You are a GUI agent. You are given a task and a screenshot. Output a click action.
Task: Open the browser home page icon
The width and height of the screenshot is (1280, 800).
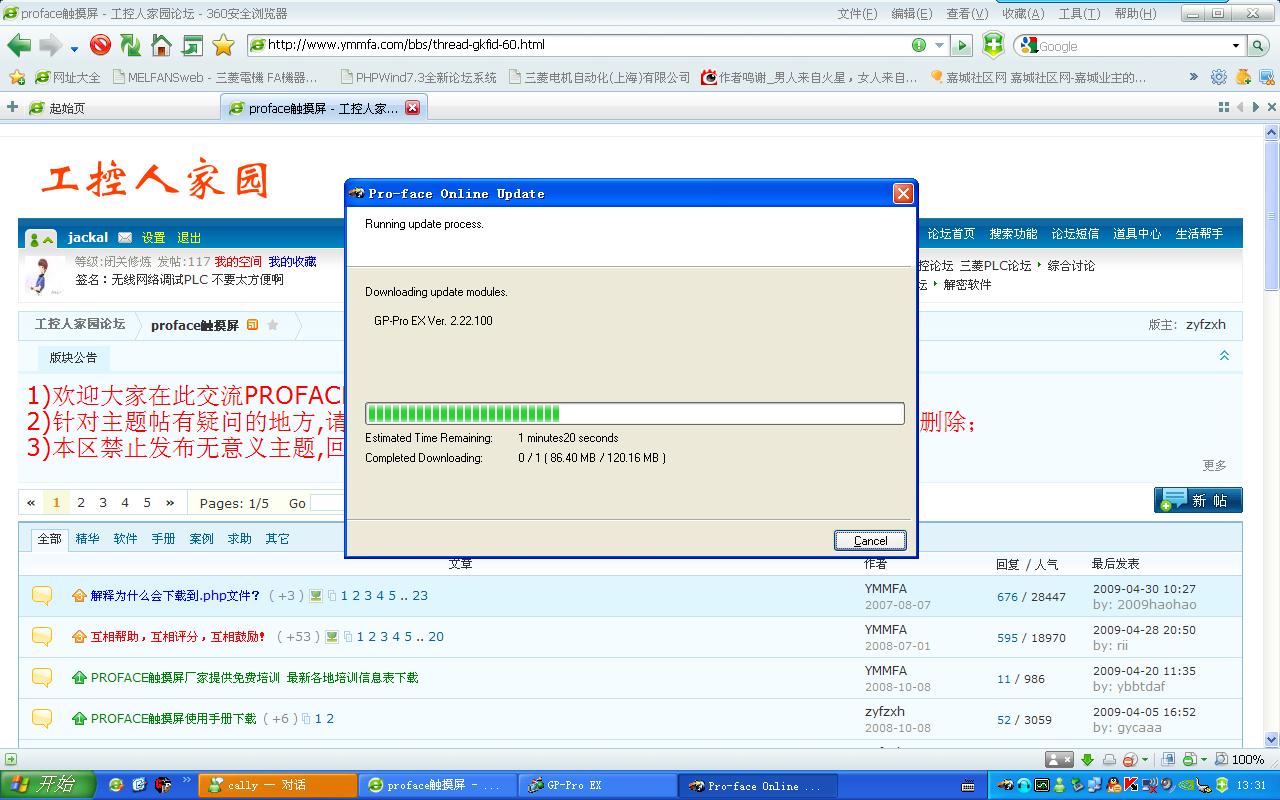(161, 45)
